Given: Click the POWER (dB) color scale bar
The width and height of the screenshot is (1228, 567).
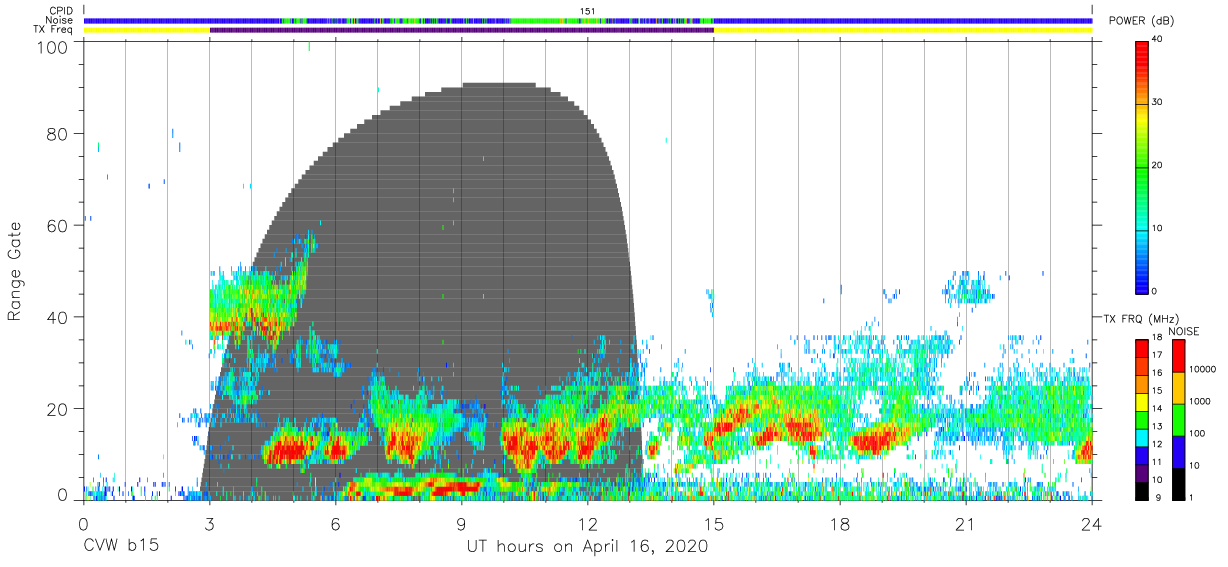Looking at the screenshot, I should tap(1142, 166).
